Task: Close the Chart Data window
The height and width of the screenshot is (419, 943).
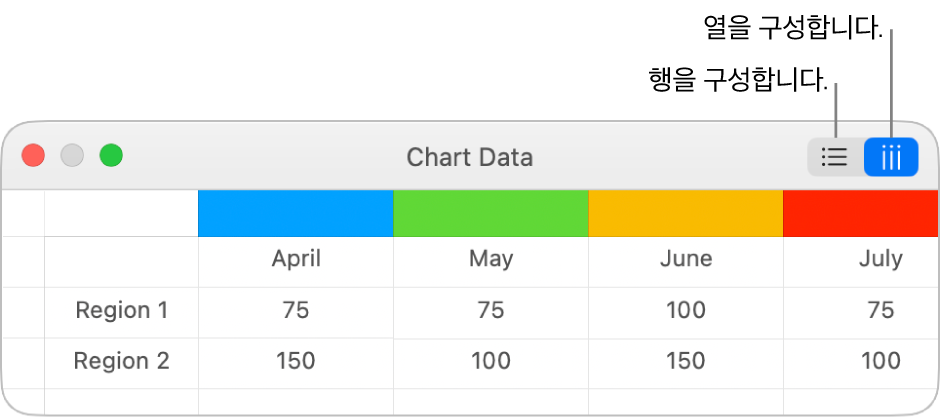Action: 34,156
